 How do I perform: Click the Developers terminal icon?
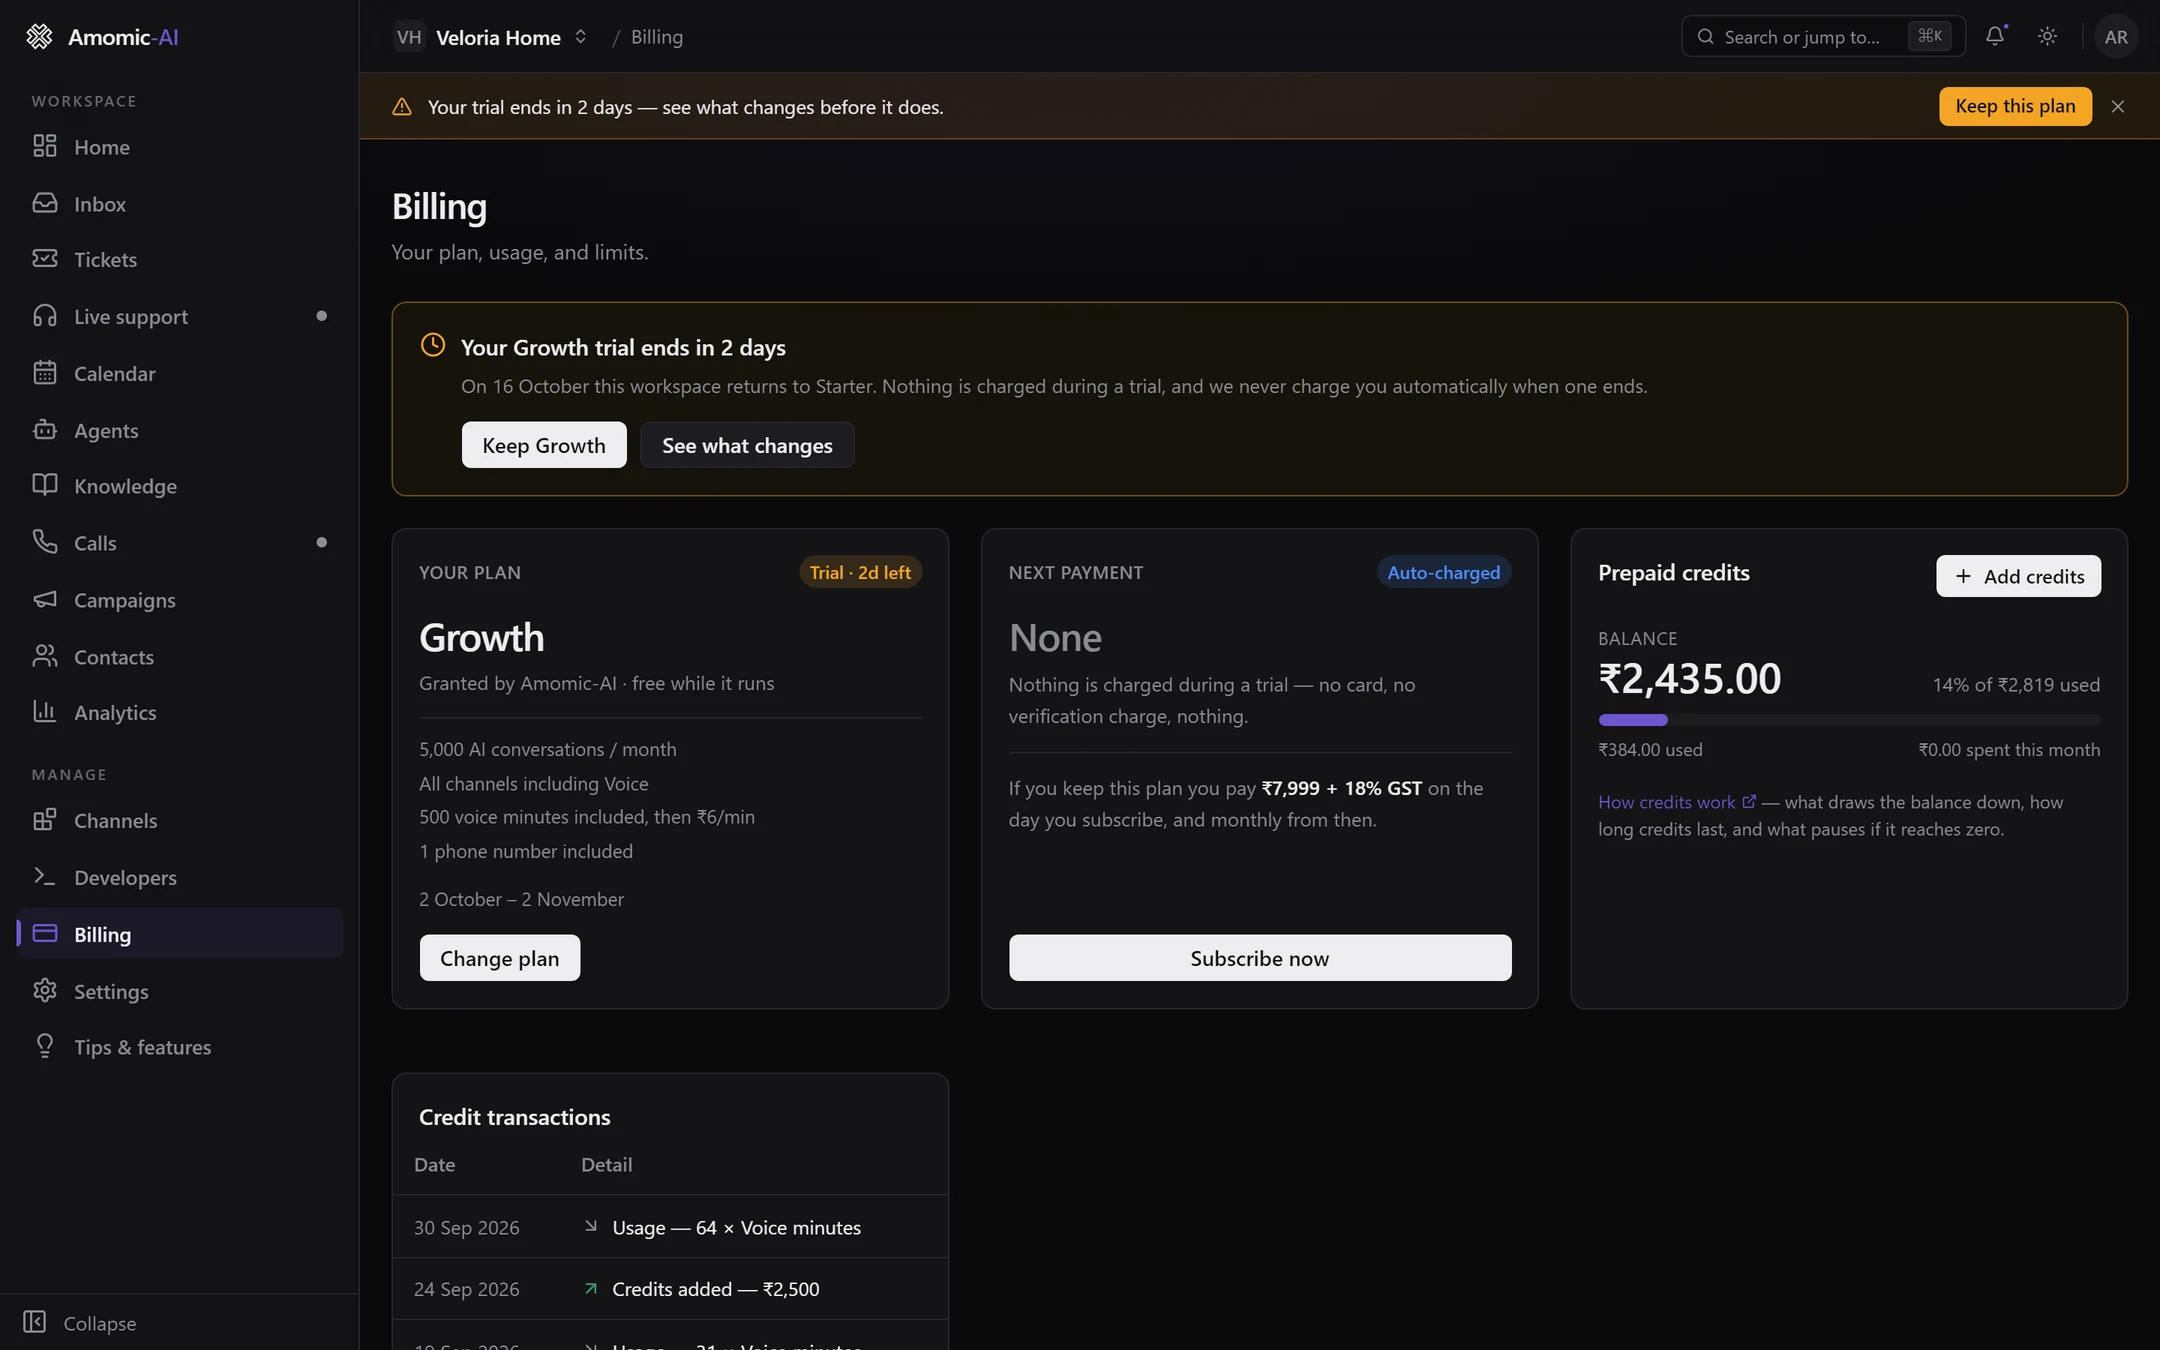[x=45, y=876]
